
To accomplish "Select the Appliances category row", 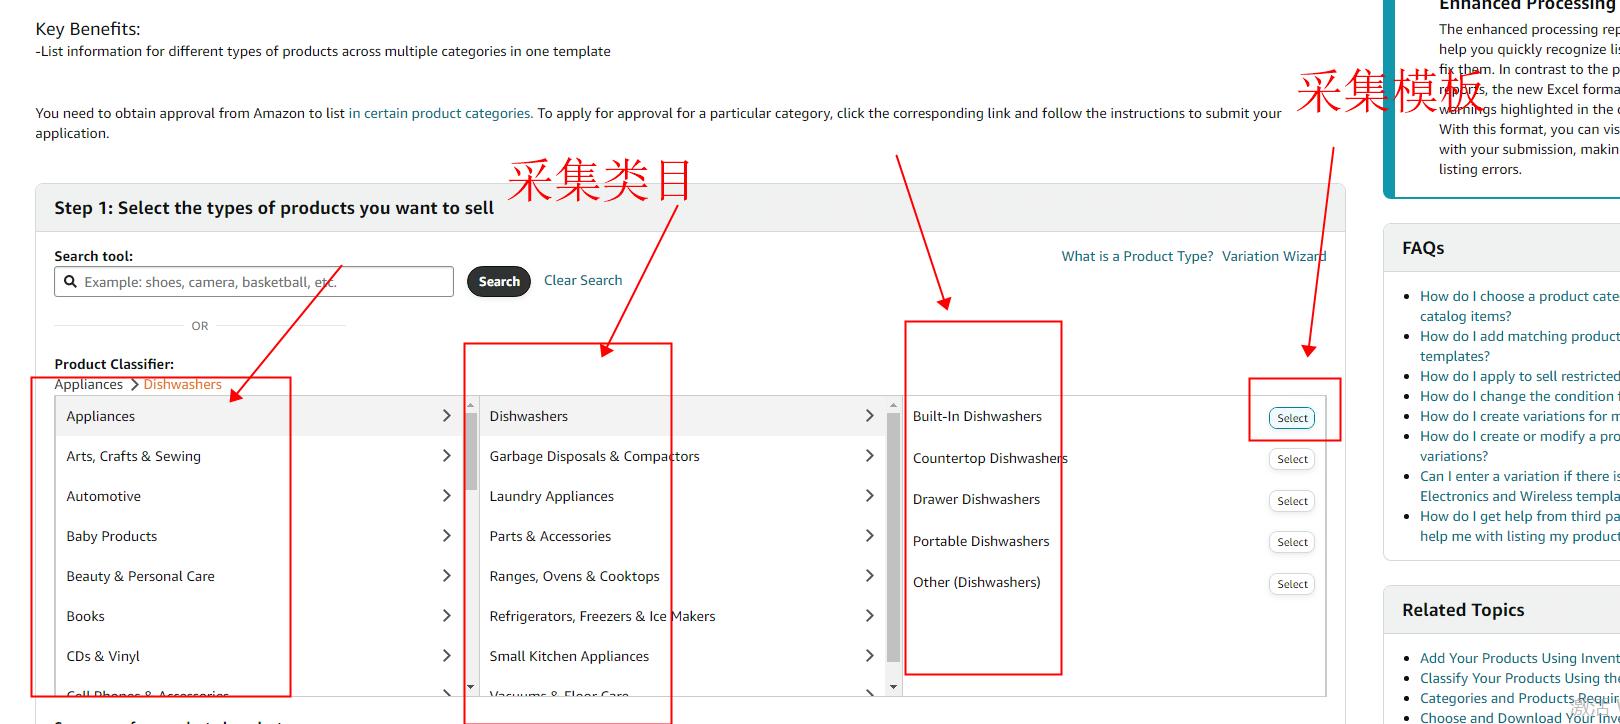I will tap(259, 416).
